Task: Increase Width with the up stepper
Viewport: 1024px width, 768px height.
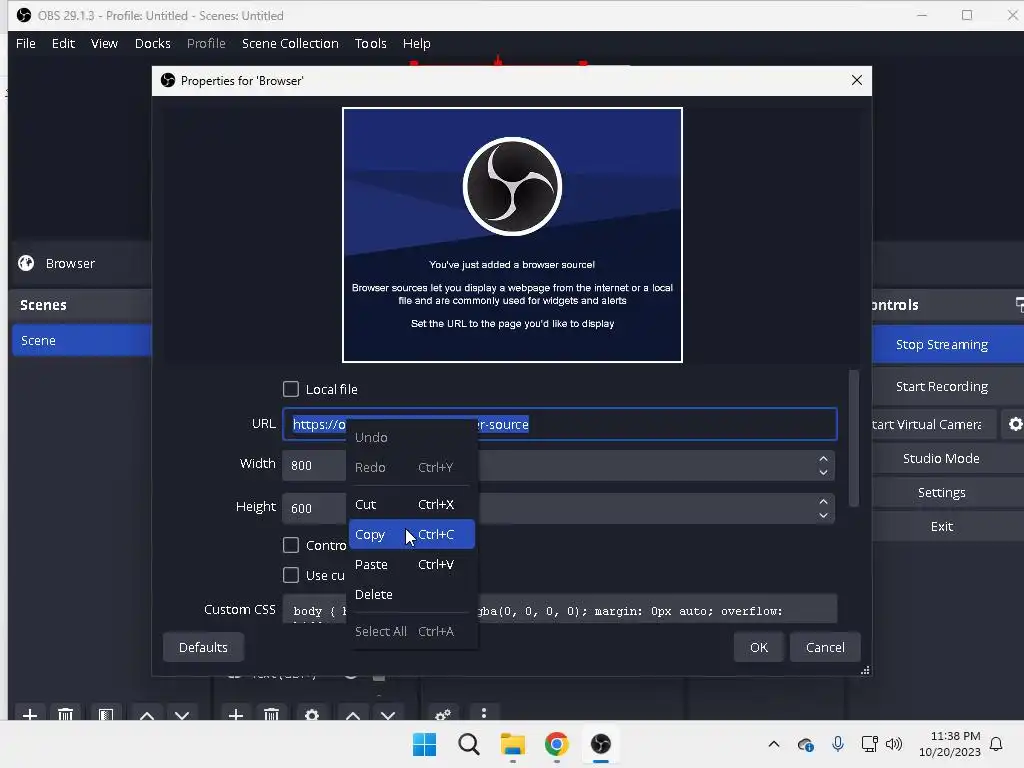Action: 823,458
